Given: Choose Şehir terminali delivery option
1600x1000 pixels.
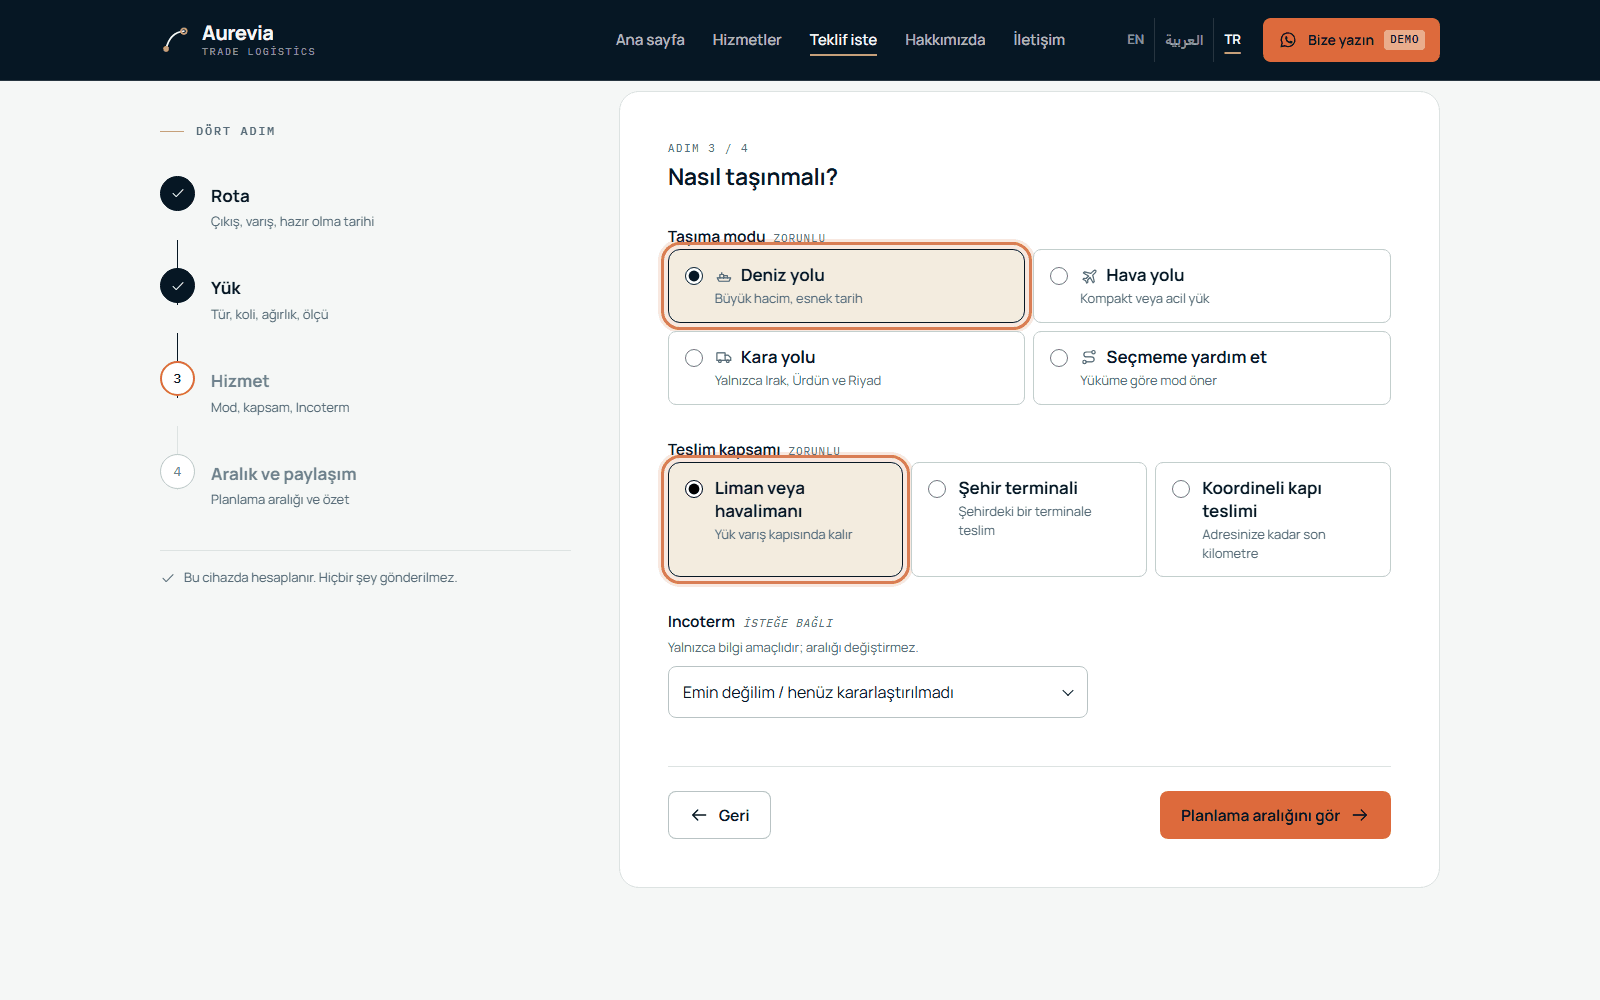Looking at the screenshot, I should [x=1029, y=519].
